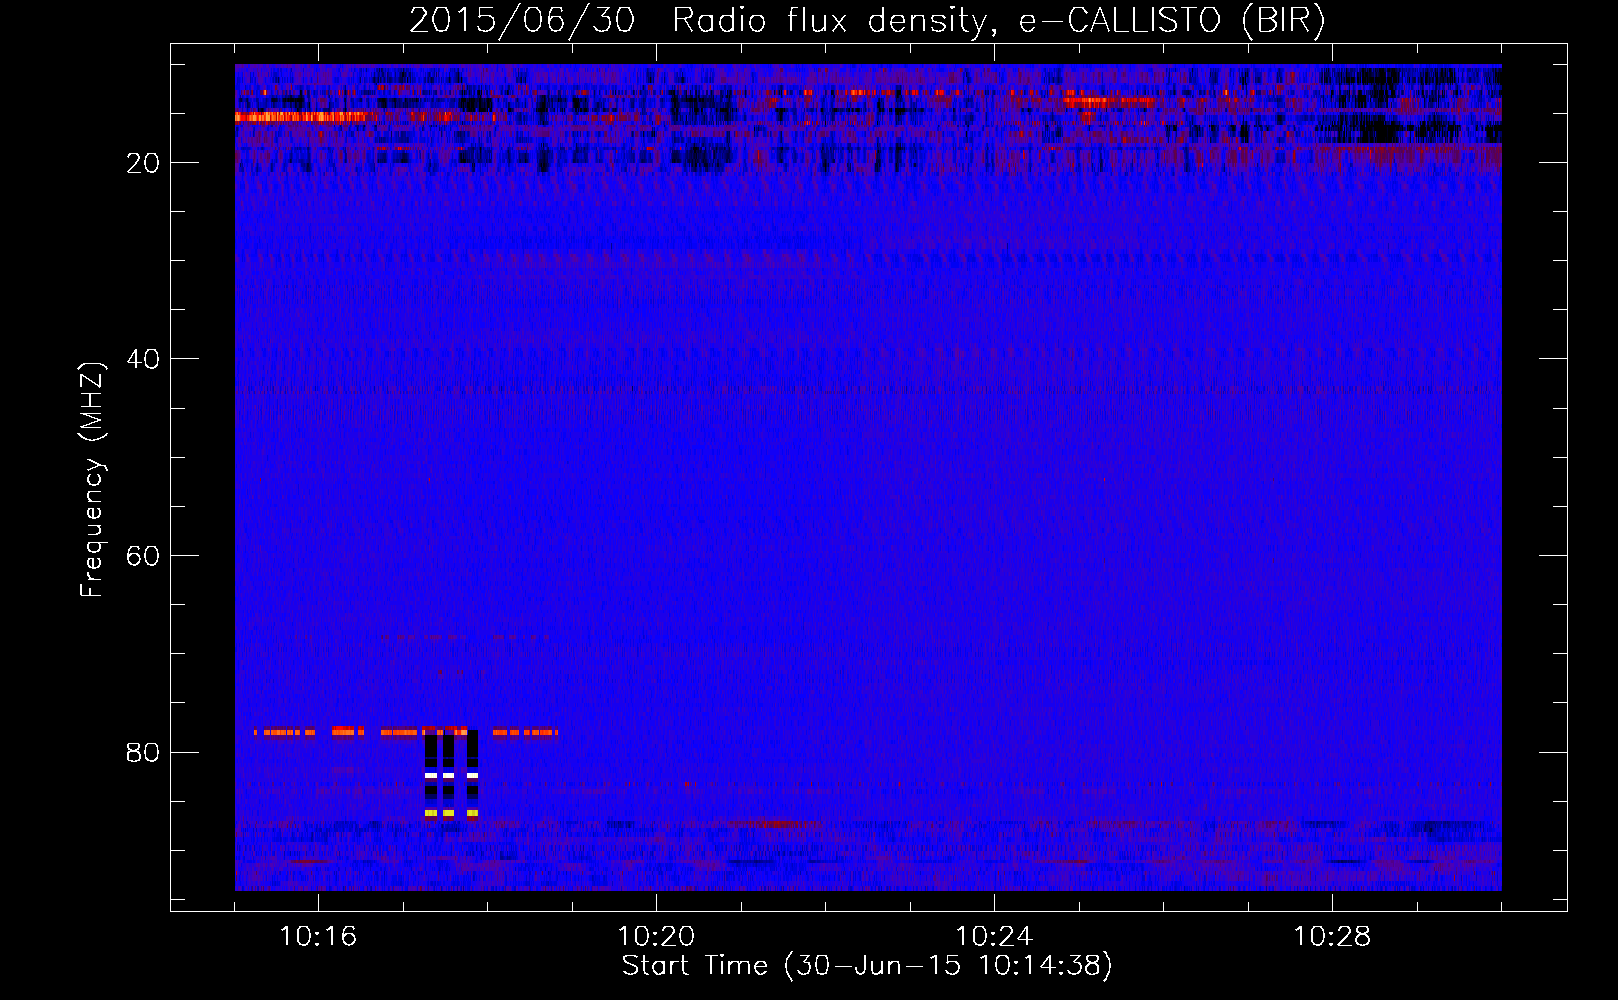Click the frequency tick label "60"

coord(143,556)
